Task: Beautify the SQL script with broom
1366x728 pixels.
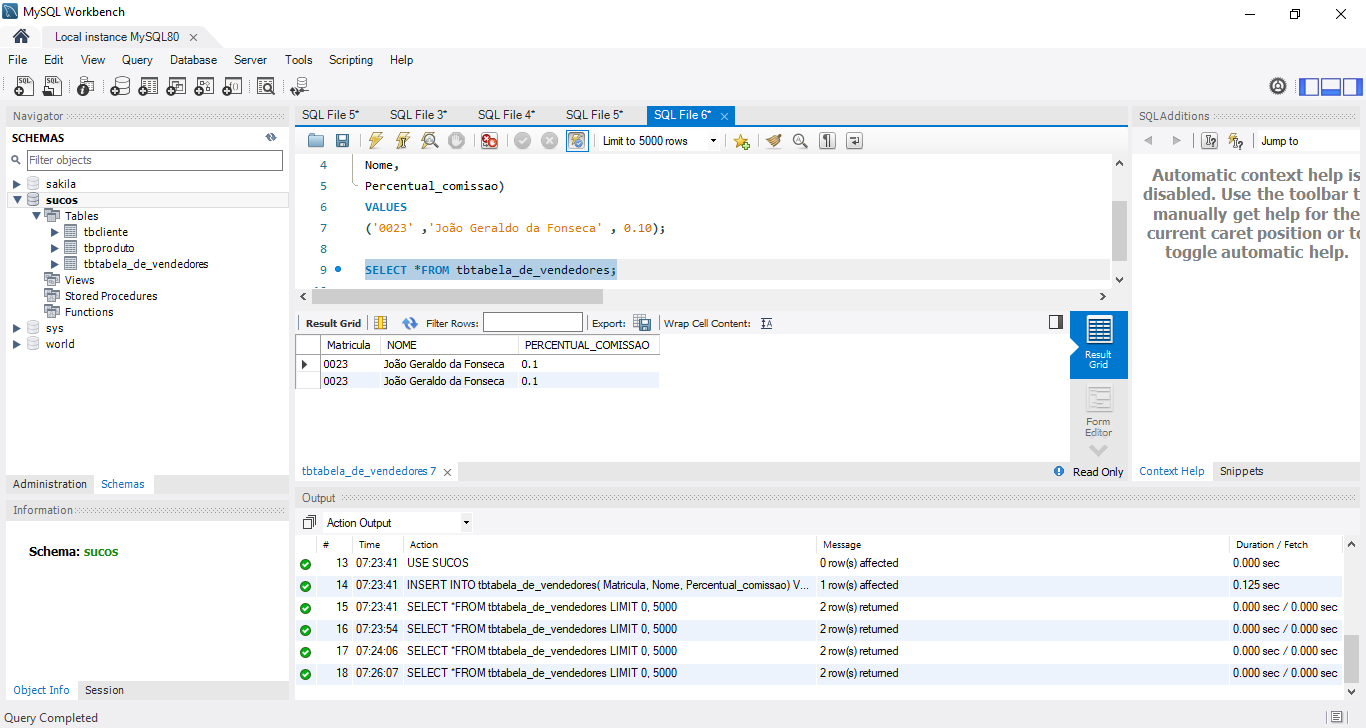Action: 773,141
